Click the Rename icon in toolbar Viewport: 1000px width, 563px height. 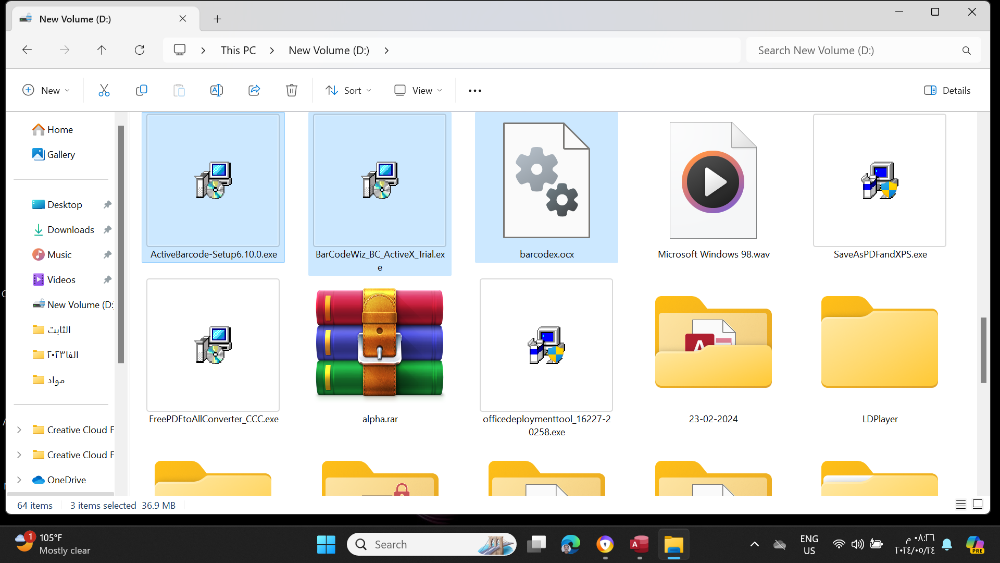pos(217,91)
